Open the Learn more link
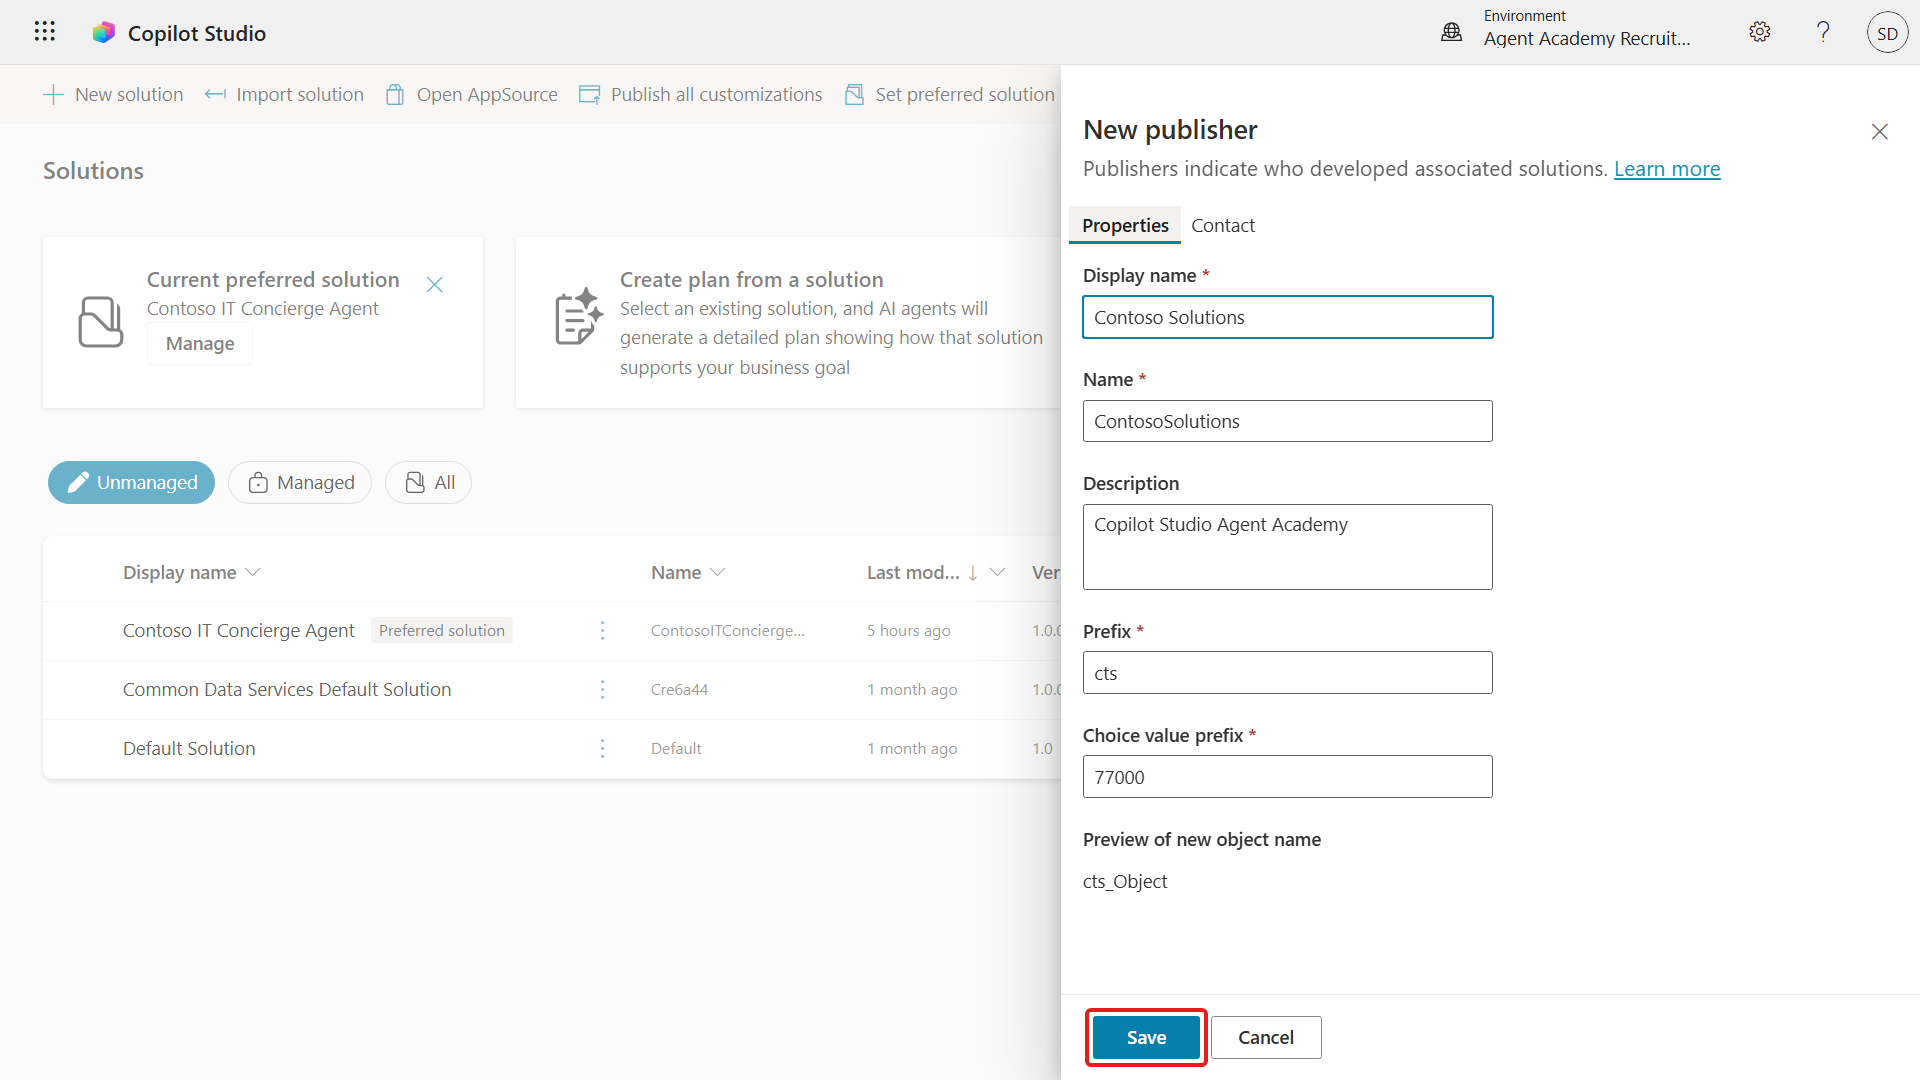This screenshot has width=1920, height=1080. point(1667,168)
